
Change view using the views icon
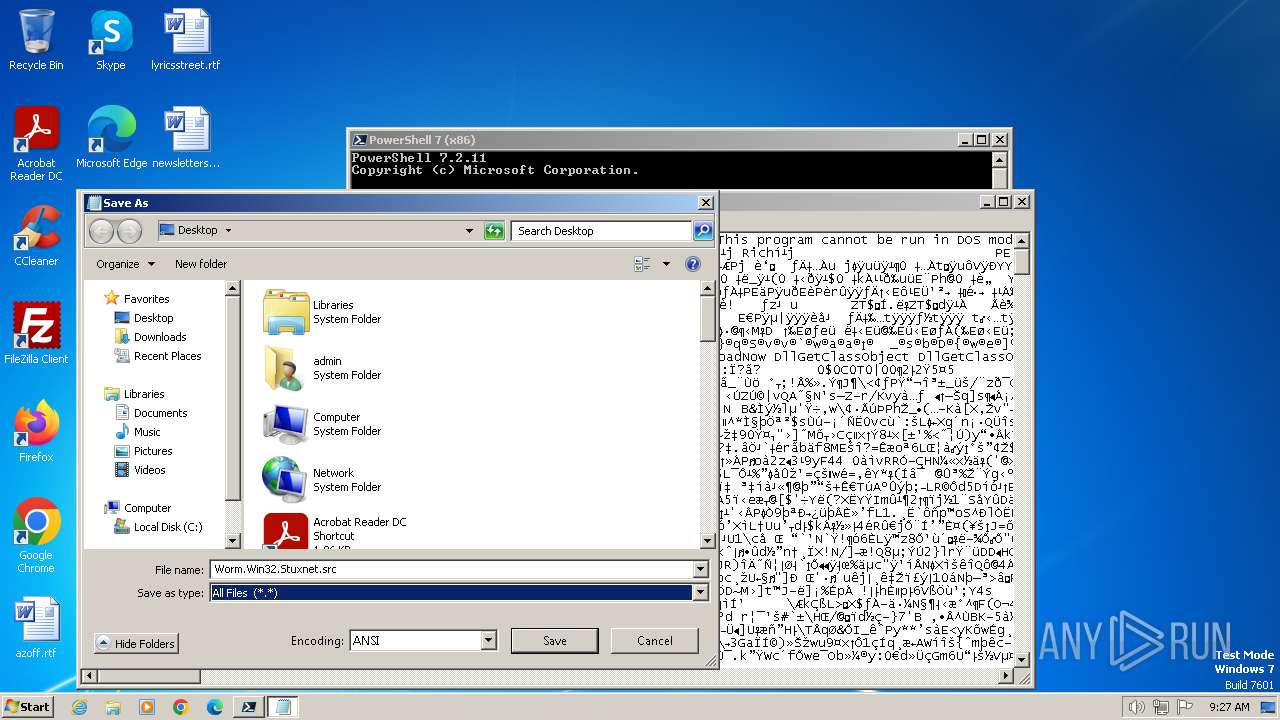click(642, 264)
